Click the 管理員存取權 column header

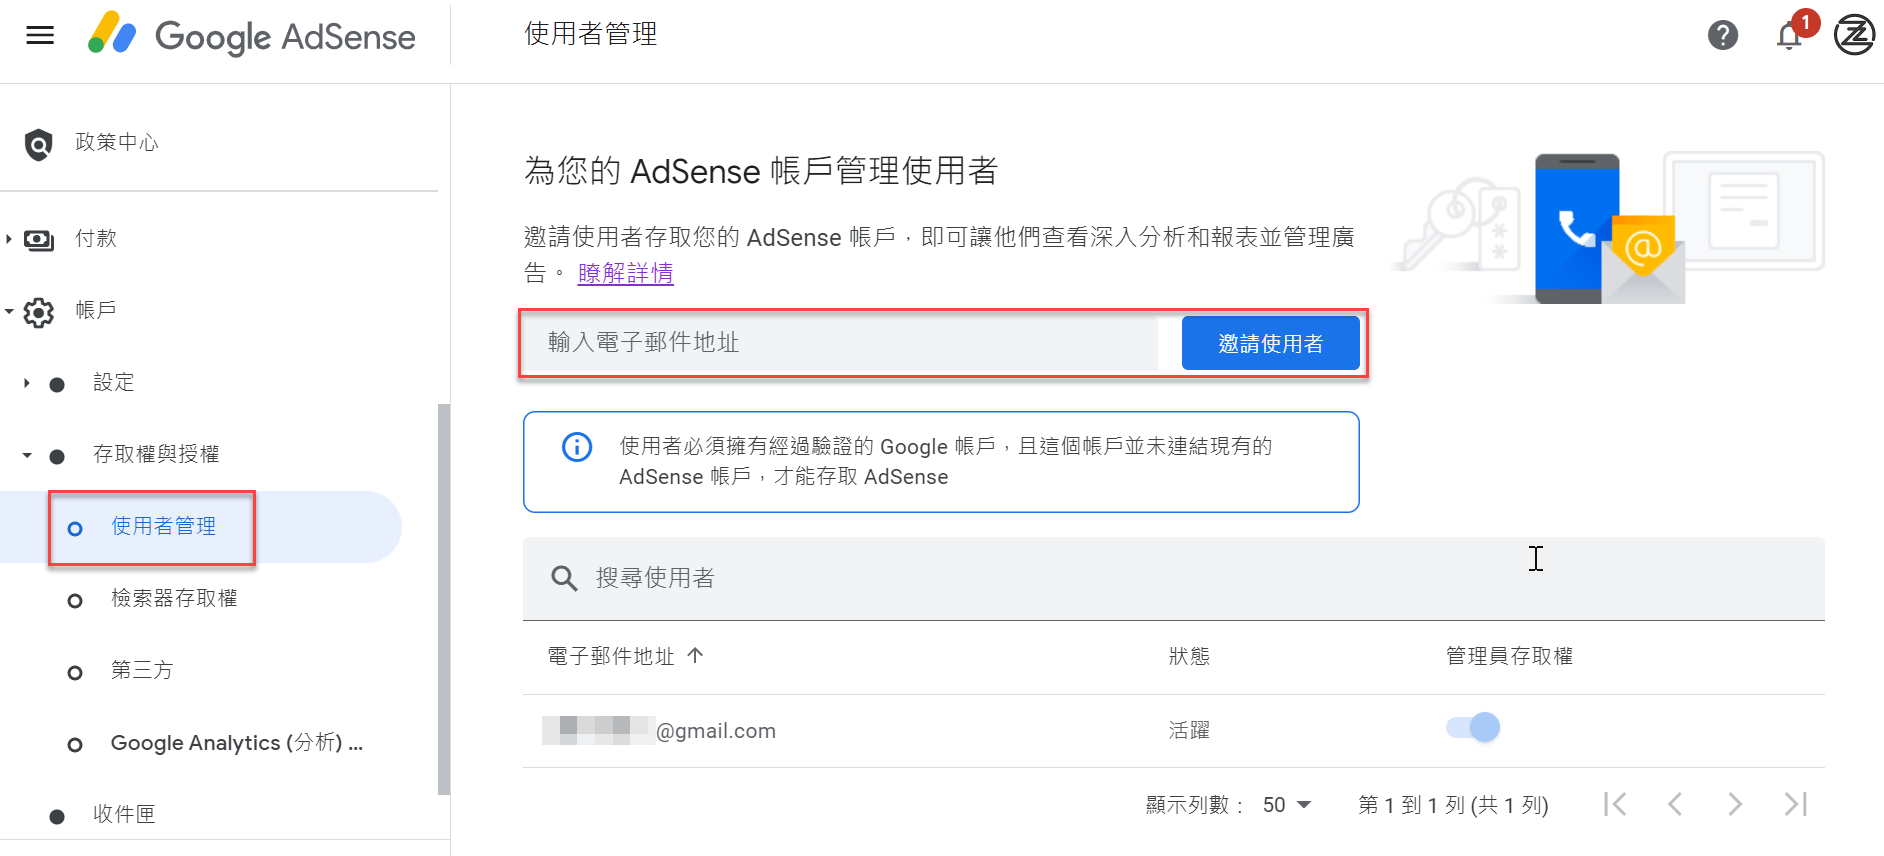[1509, 656]
